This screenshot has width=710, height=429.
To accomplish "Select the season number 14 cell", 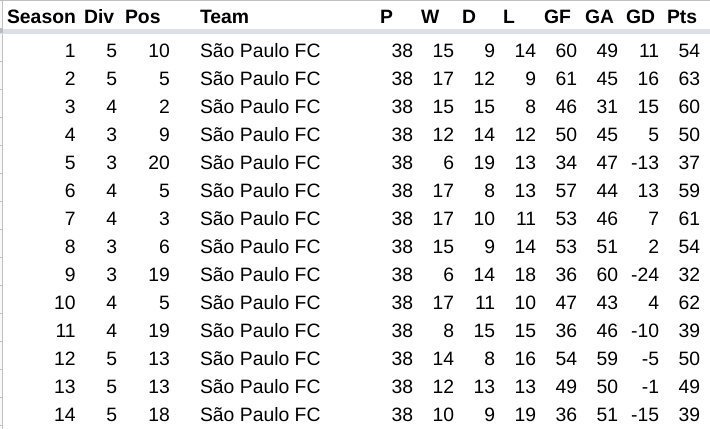I will click(x=64, y=415).
